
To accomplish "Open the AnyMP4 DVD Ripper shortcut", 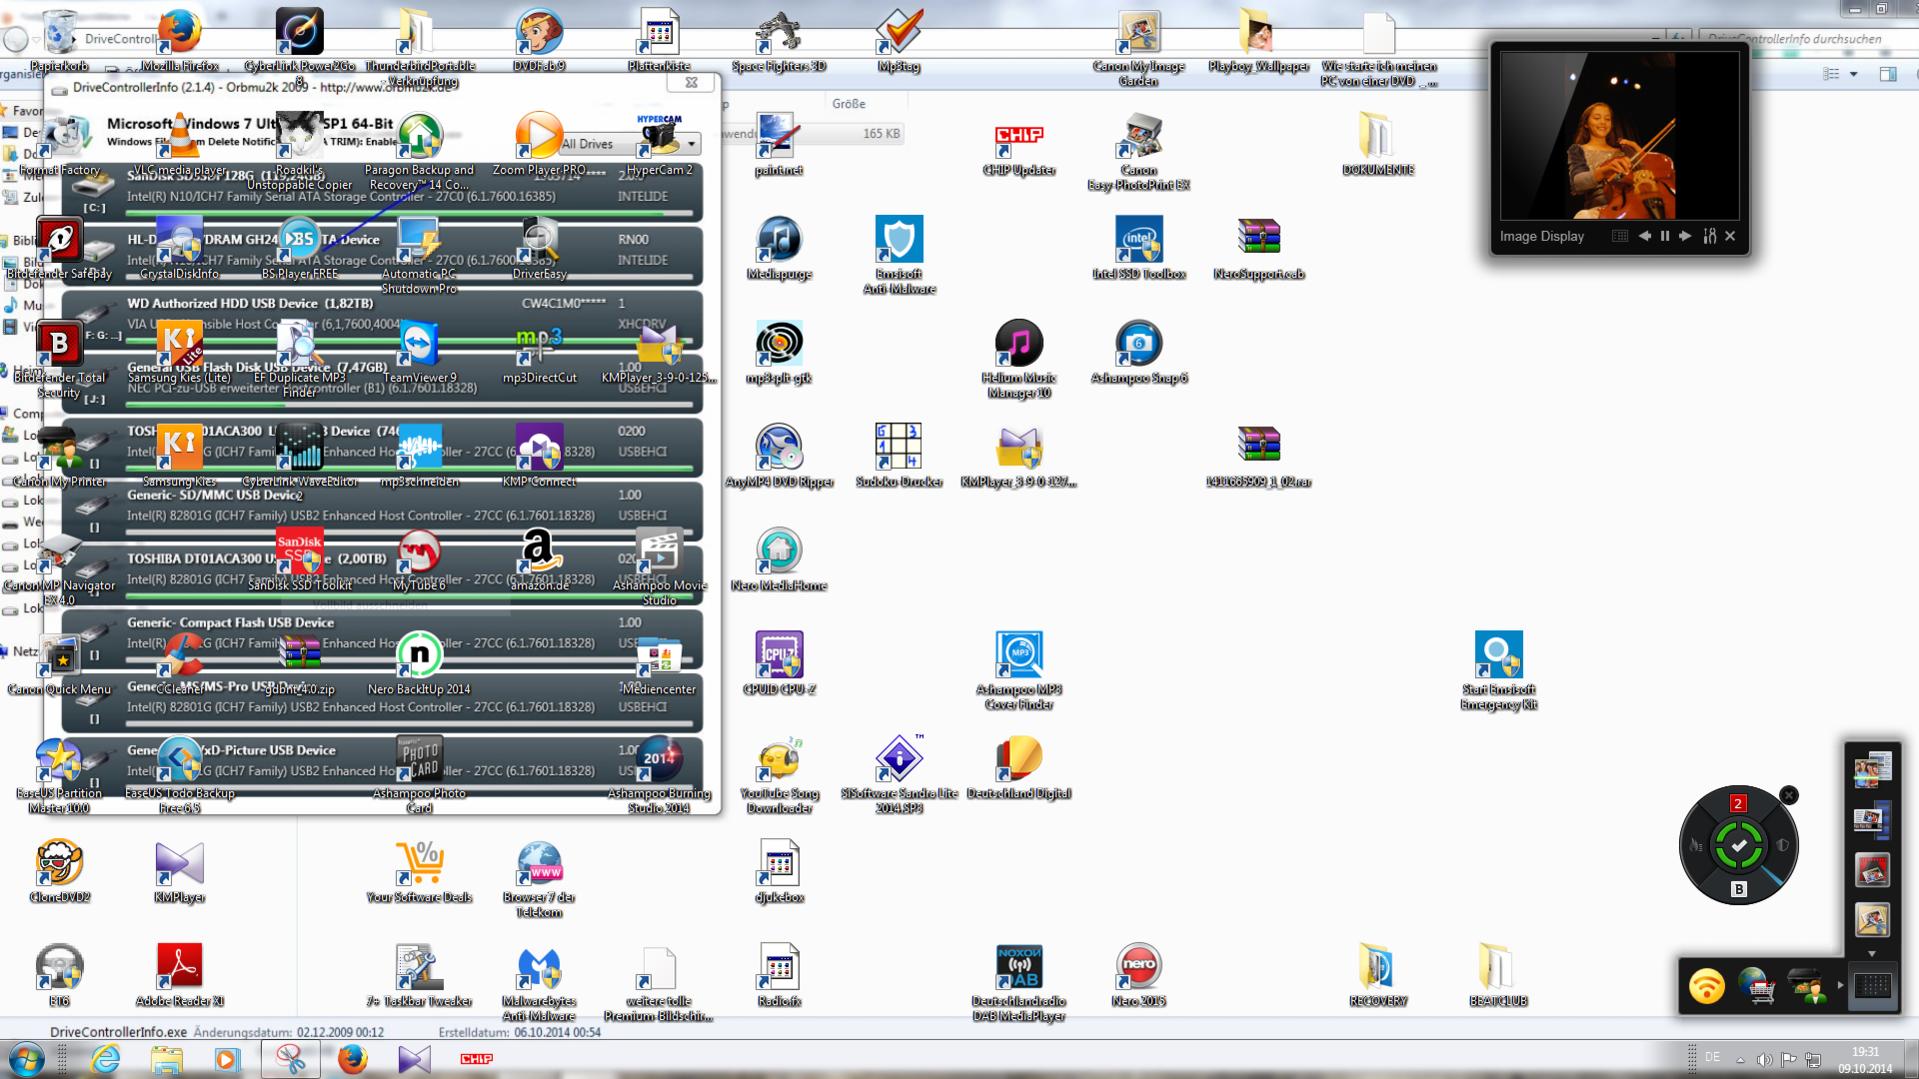I will 779,456.
